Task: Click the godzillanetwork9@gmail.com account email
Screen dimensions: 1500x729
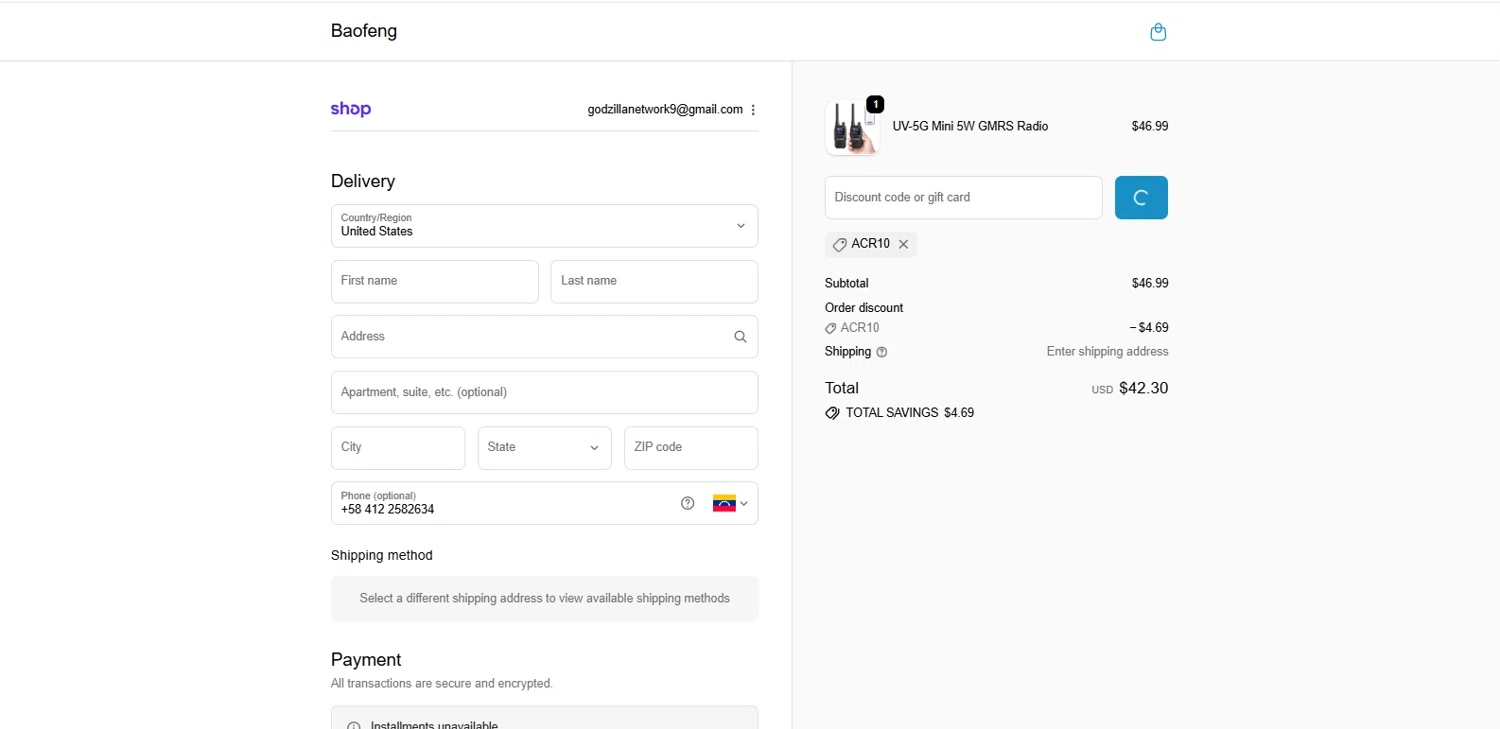Action: pos(665,110)
